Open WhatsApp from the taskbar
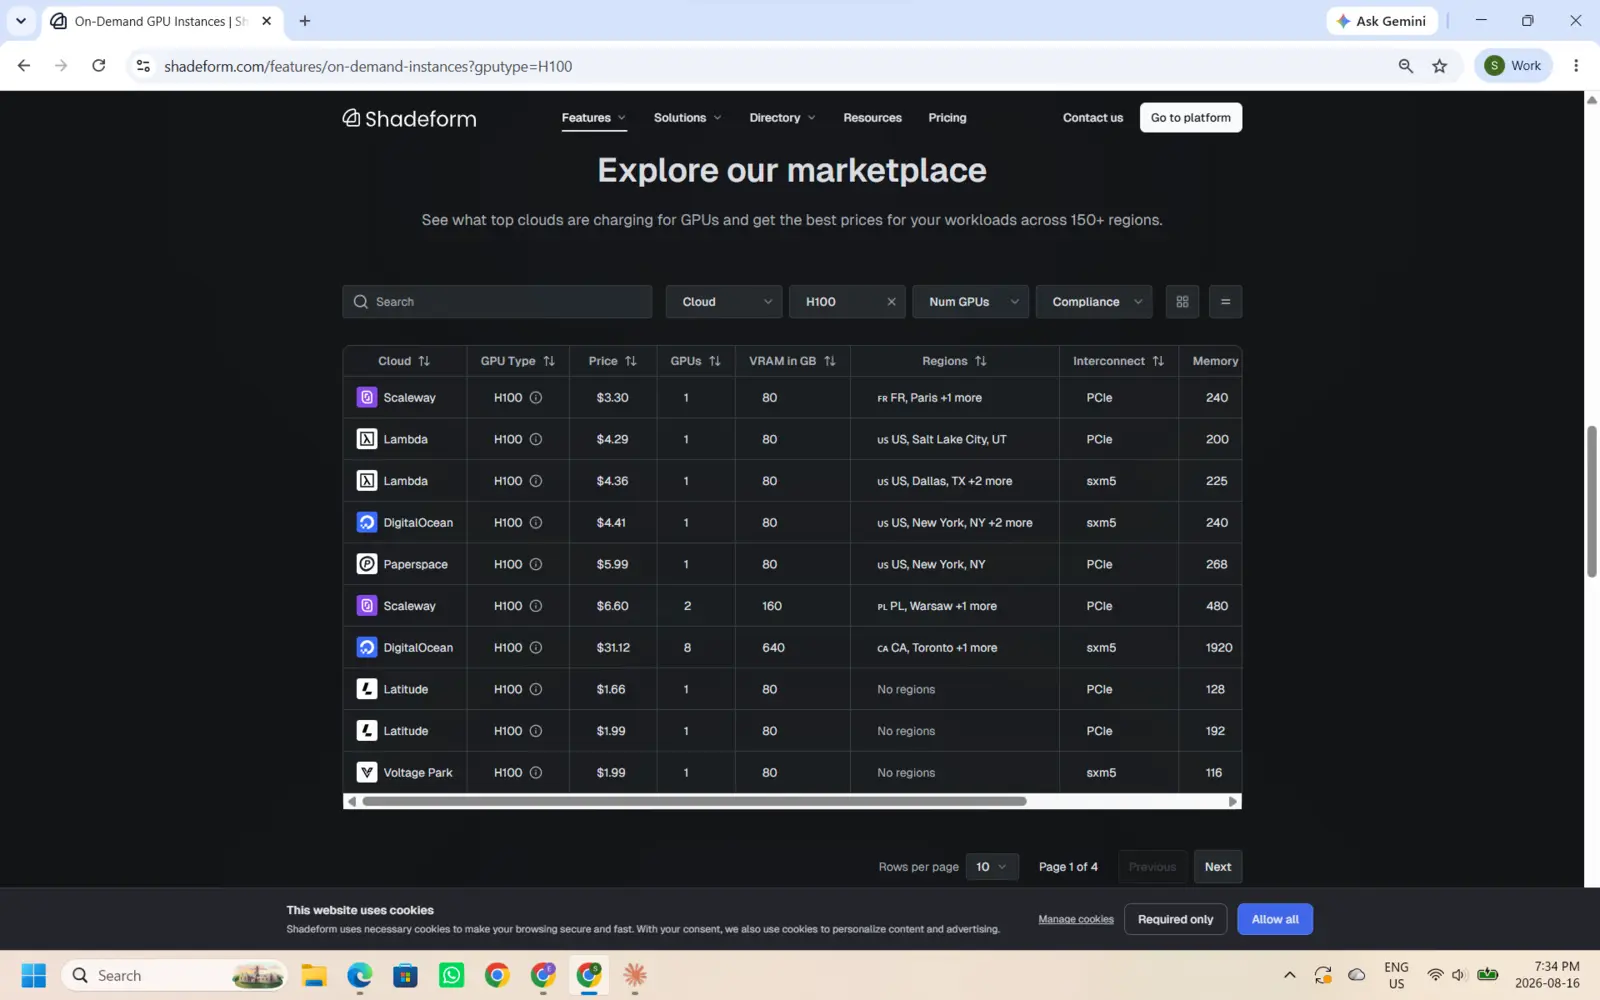1600x1000 pixels. click(x=452, y=975)
